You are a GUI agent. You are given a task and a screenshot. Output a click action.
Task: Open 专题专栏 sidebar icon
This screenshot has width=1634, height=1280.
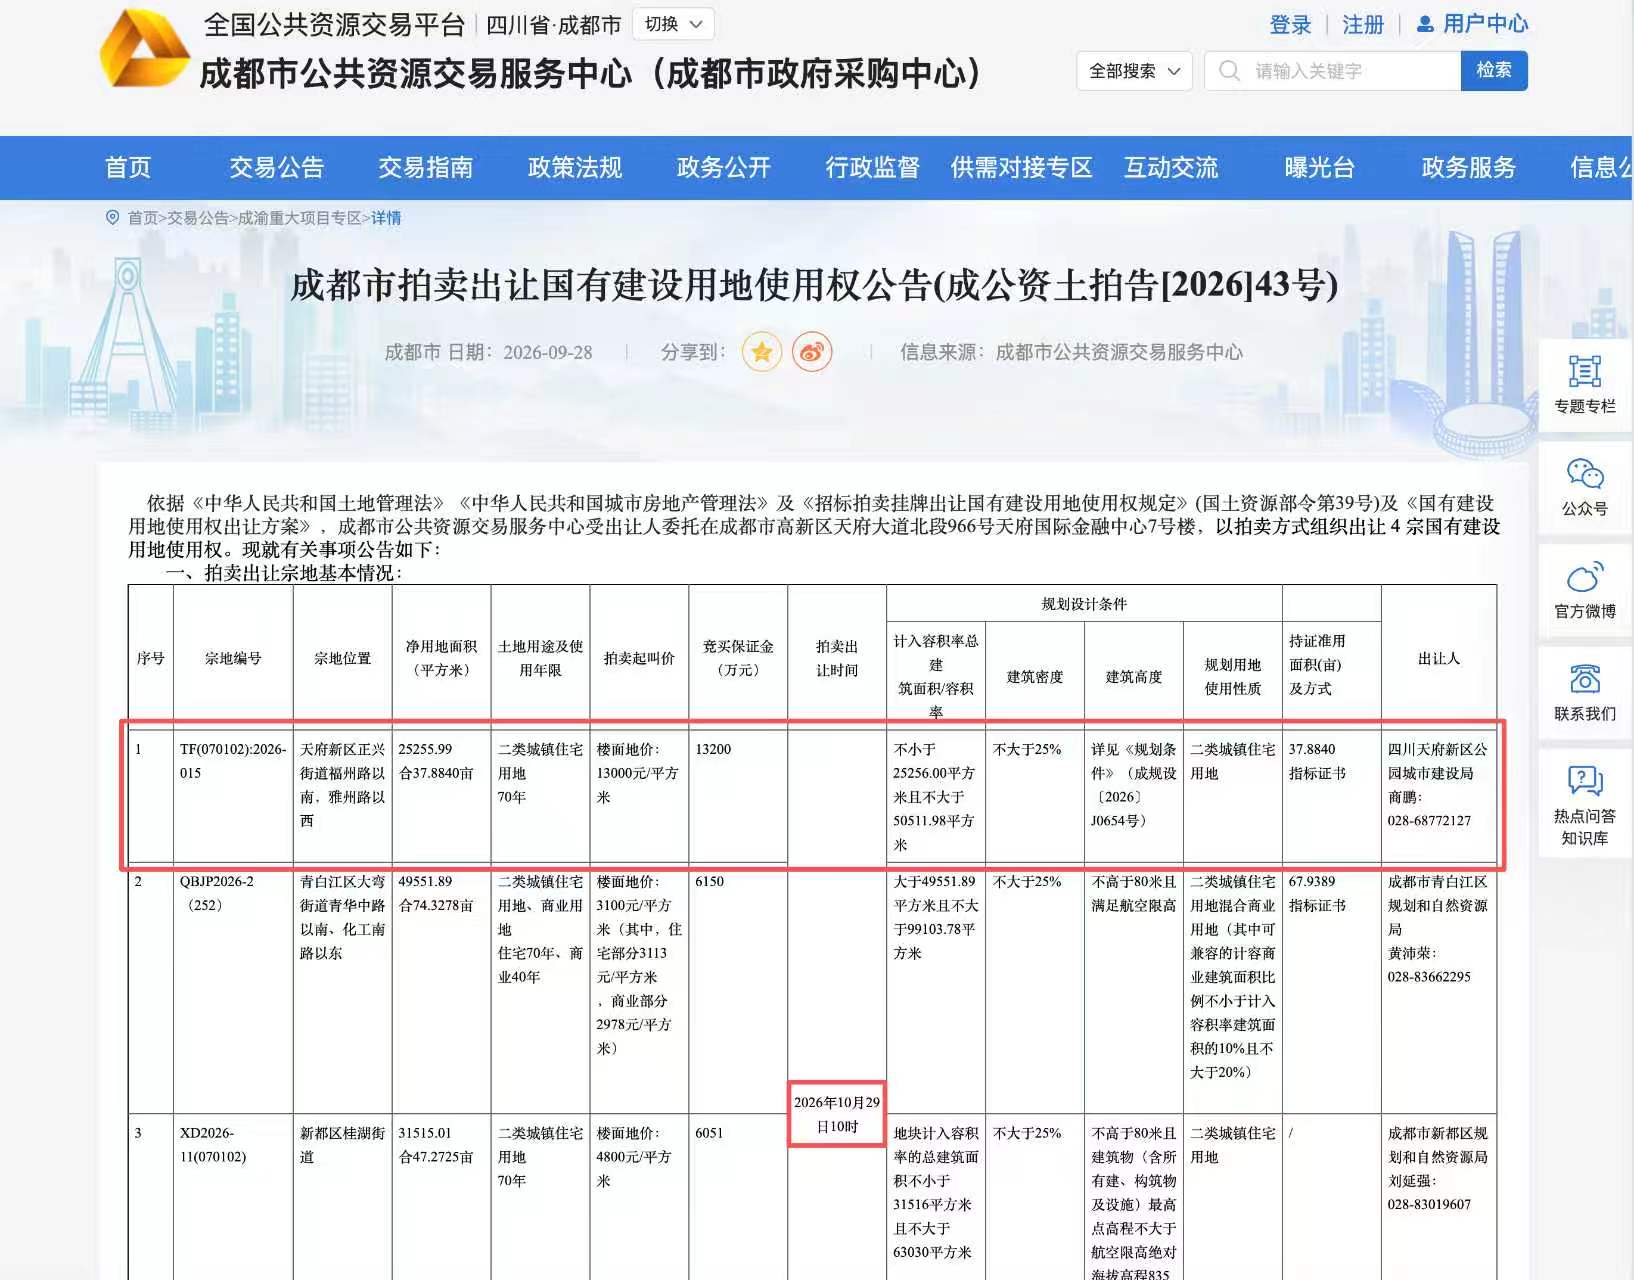pos(1585,372)
